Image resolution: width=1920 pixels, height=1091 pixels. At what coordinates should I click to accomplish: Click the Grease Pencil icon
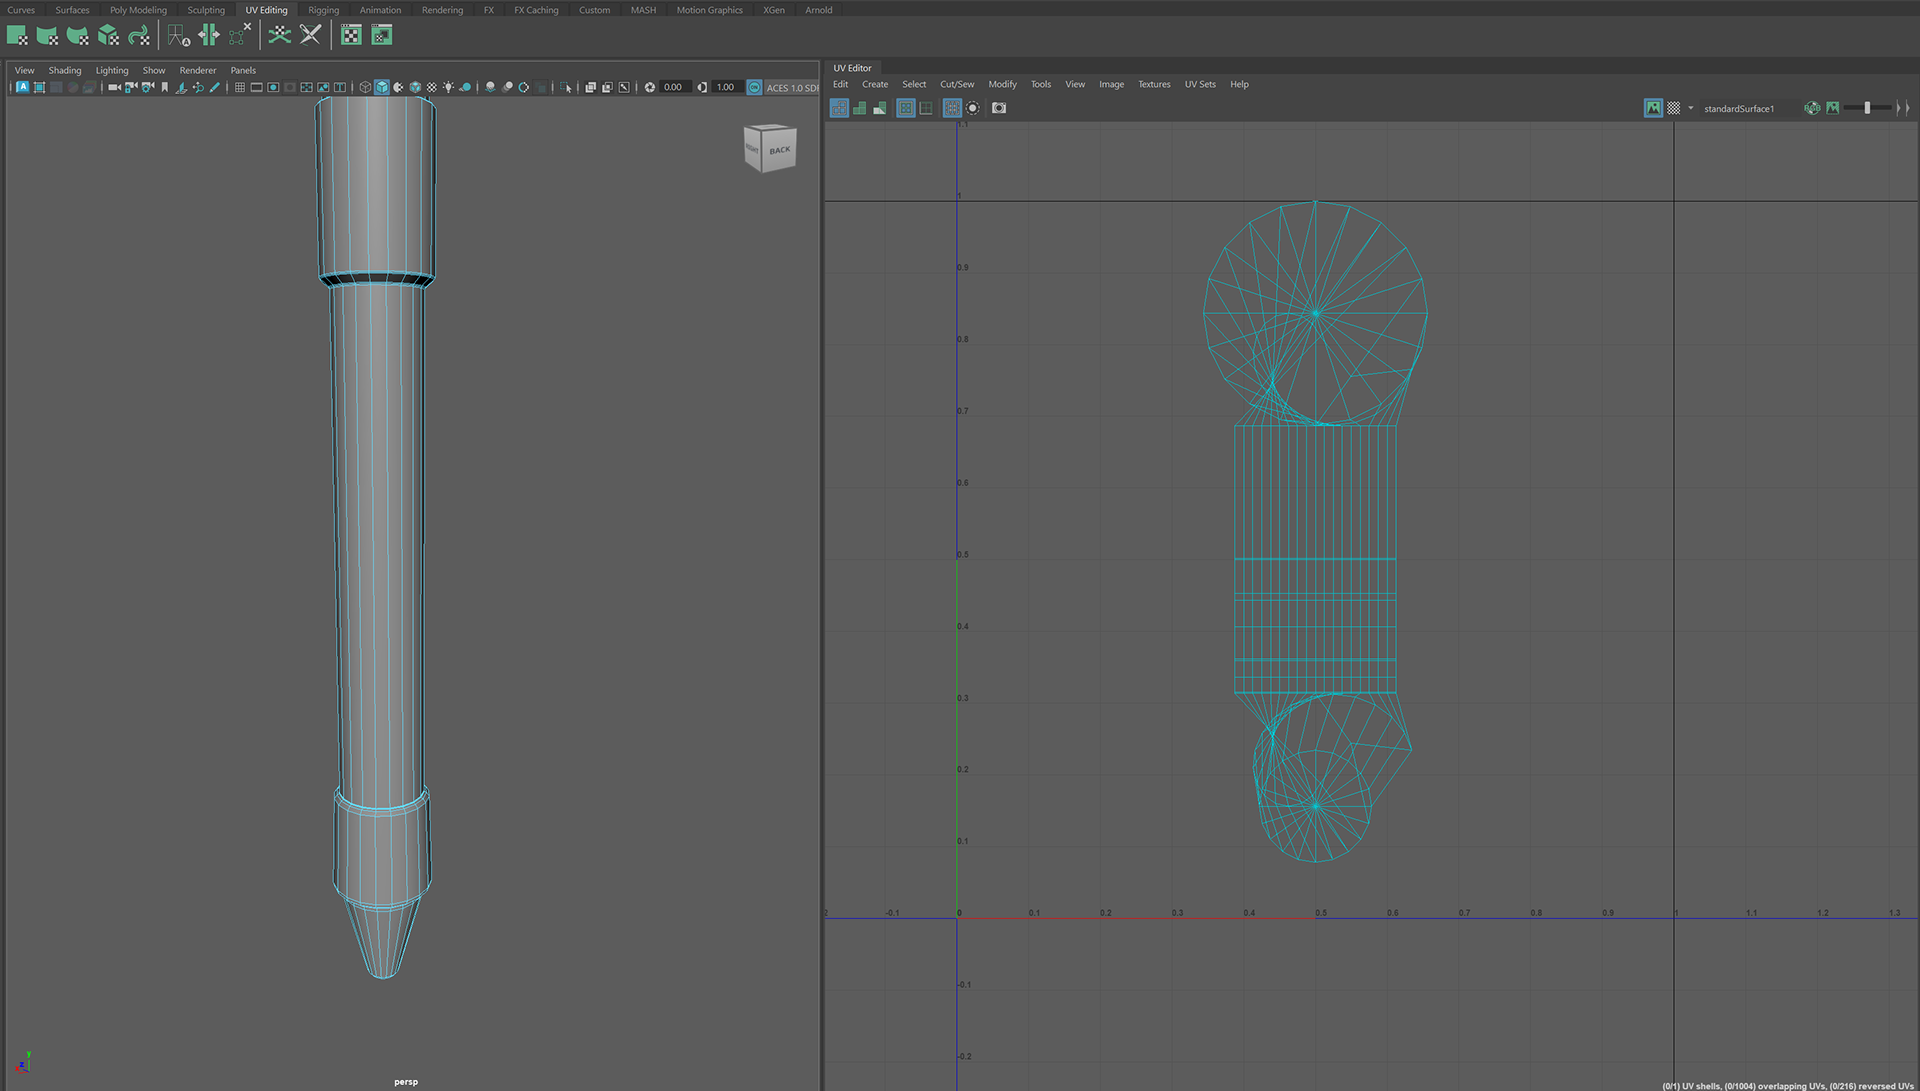click(214, 87)
